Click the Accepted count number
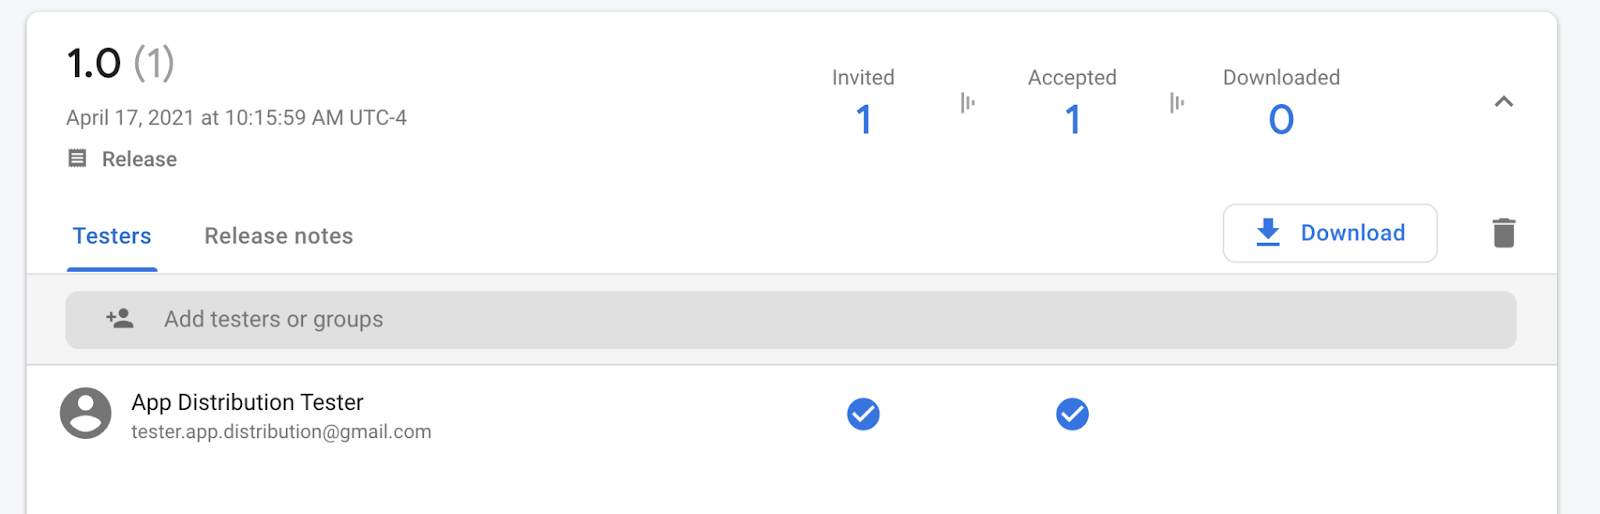Viewport: 1600px width, 514px height. click(x=1072, y=120)
